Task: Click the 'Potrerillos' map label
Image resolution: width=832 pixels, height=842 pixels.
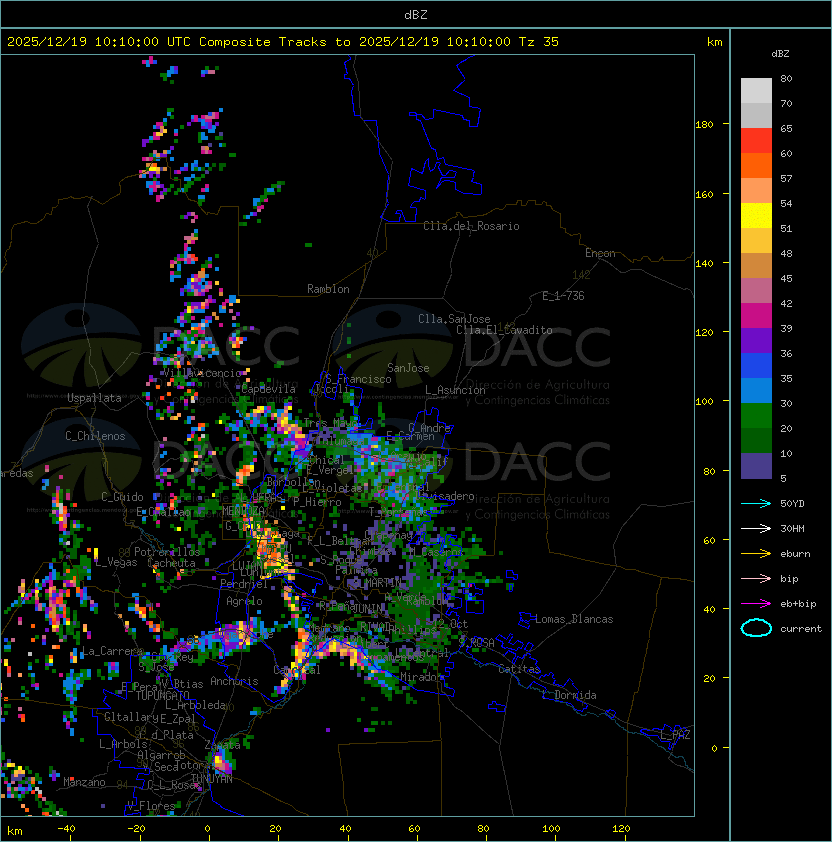Action: (x=167, y=552)
